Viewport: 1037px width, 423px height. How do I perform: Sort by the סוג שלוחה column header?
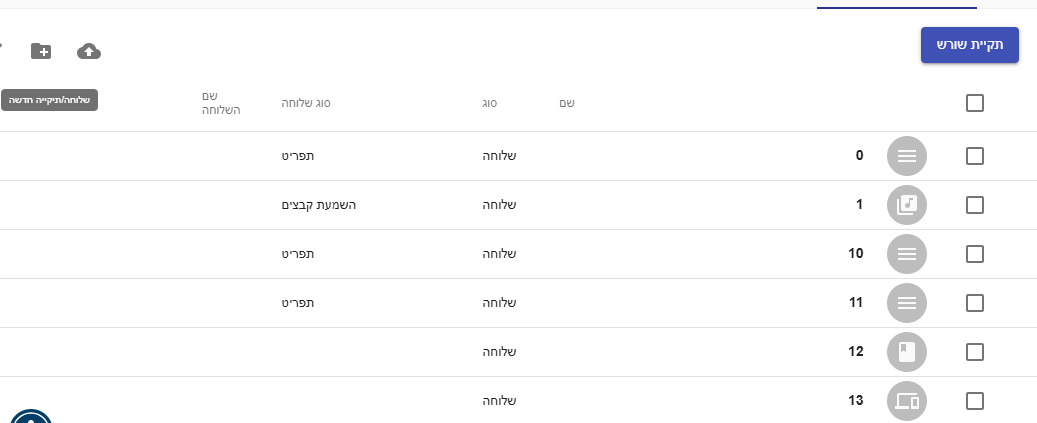(x=306, y=103)
